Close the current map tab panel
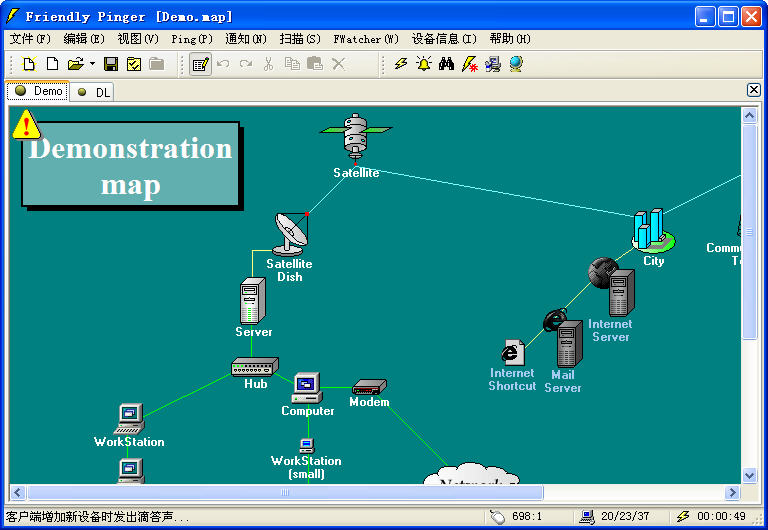Viewport: 768px width, 530px height. pyautogui.click(x=754, y=90)
